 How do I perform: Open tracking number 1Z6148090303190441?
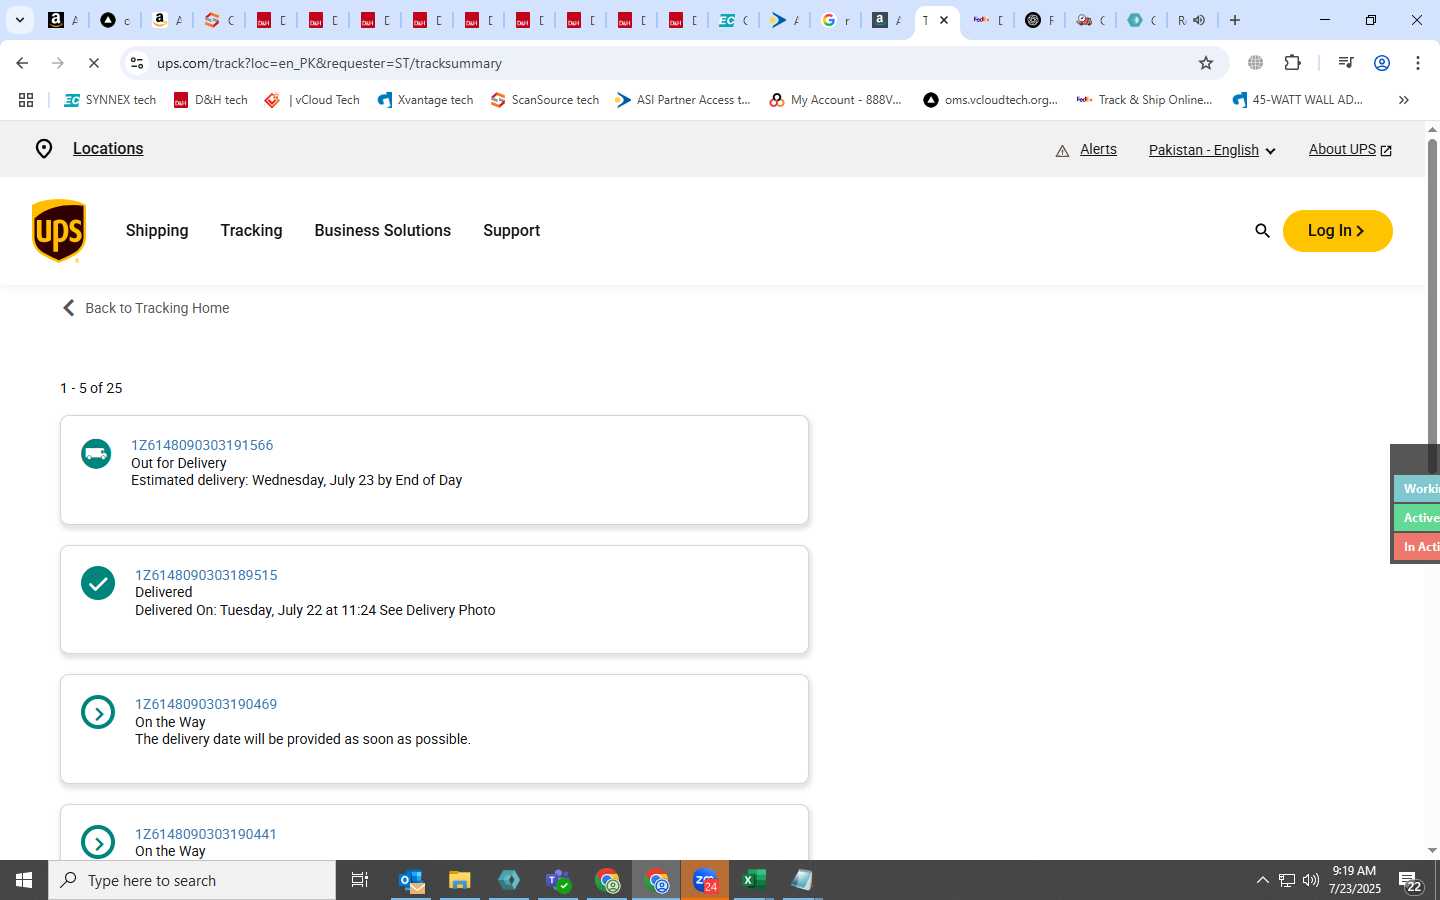pyautogui.click(x=206, y=834)
